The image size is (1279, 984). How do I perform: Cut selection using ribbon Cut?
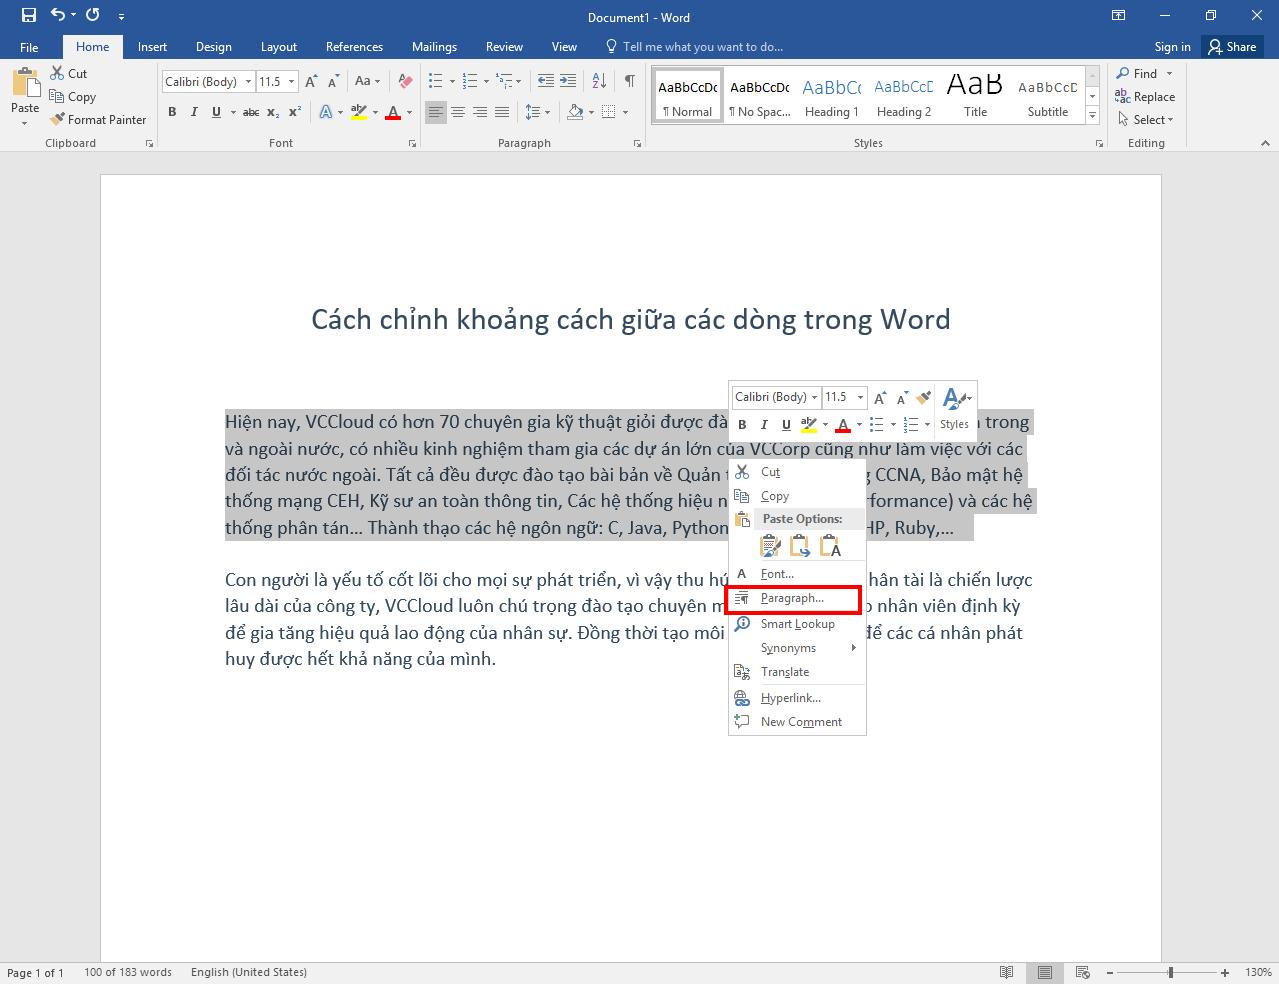[68, 73]
